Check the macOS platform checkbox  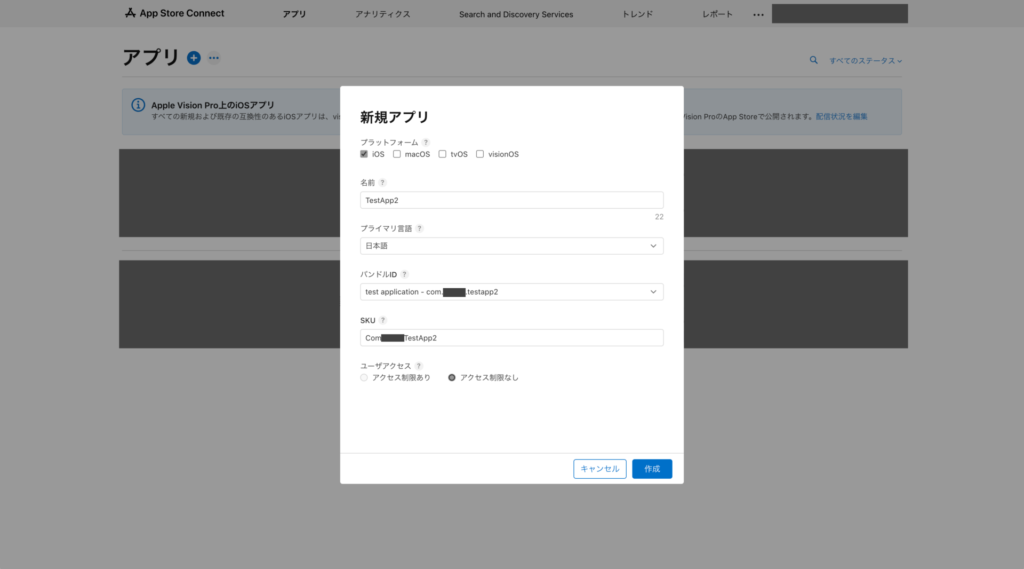pyautogui.click(x=396, y=154)
